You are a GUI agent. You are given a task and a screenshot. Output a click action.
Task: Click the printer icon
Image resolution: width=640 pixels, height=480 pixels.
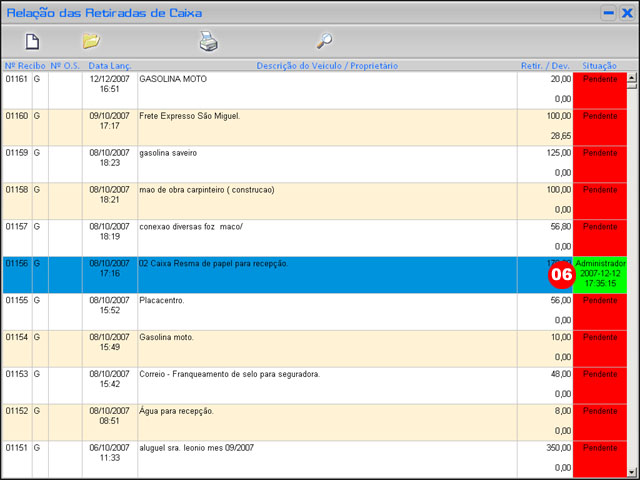(x=208, y=42)
